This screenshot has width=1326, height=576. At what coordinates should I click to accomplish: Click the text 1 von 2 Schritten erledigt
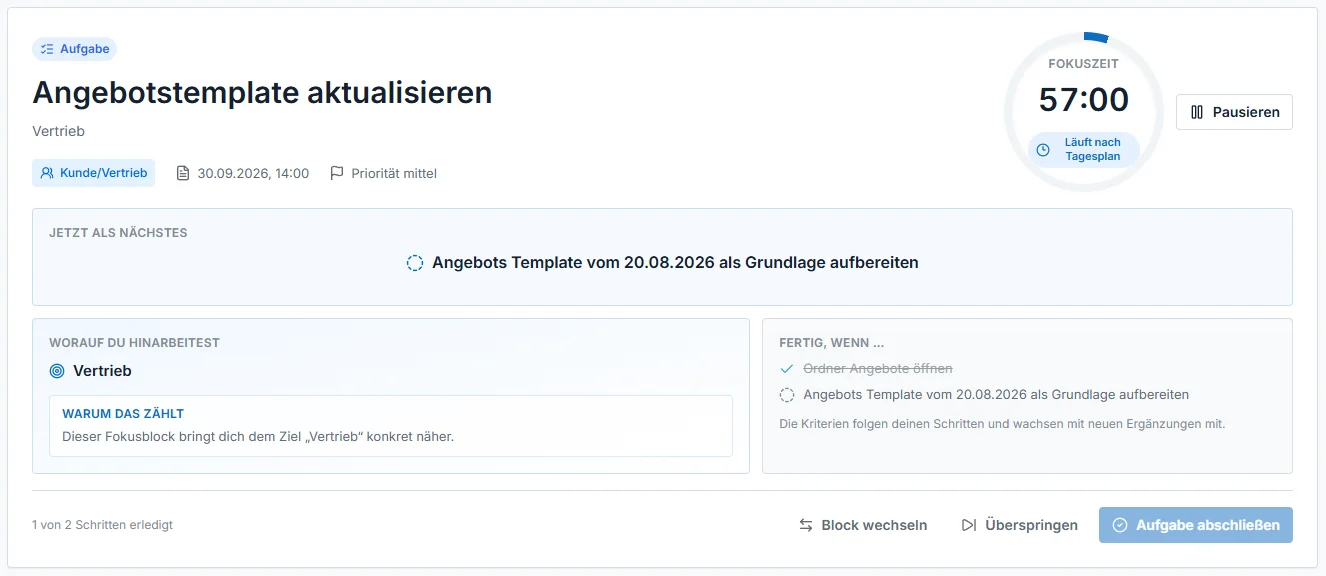pyautogui.click(x=102, y=525)
